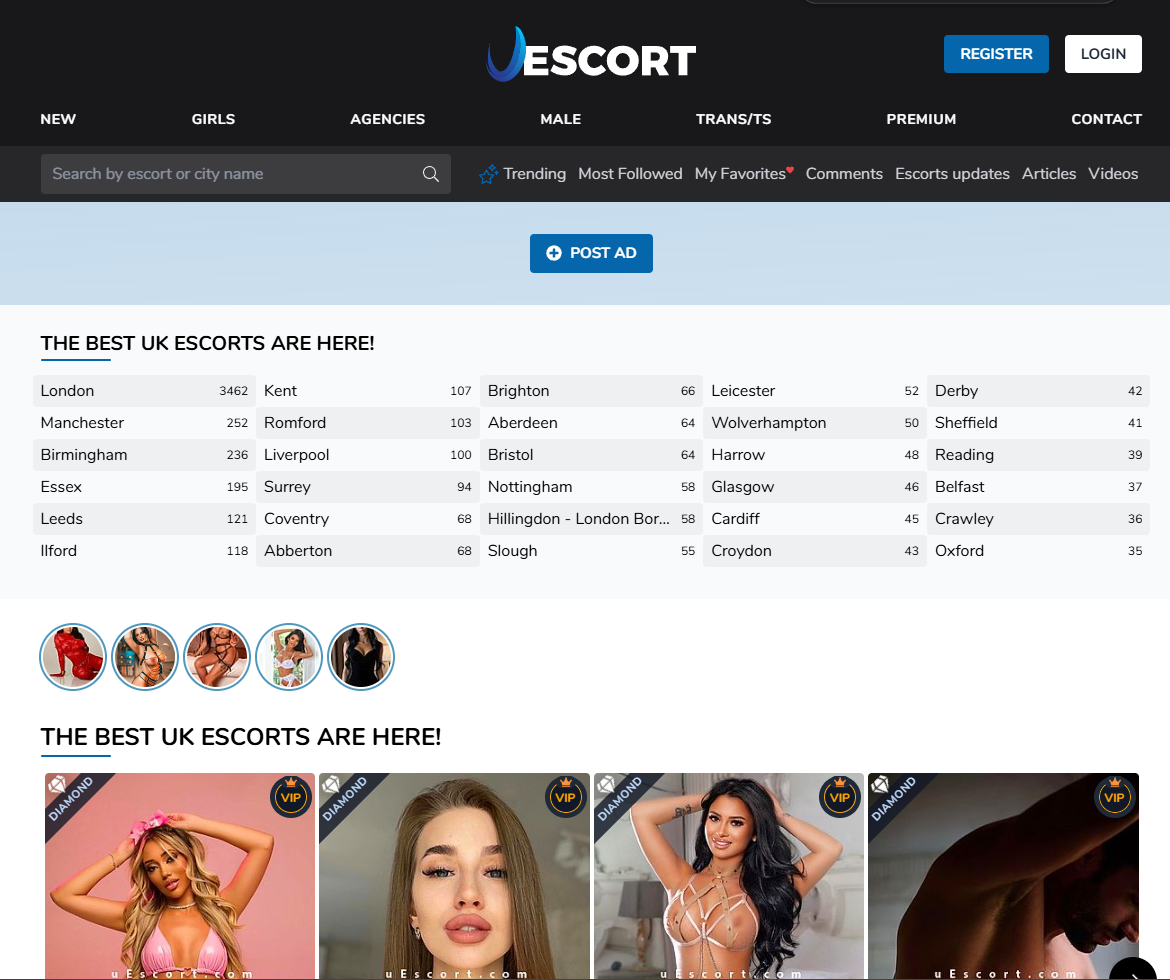The height and width of the screenshot is (980, 1170).
Task: Open the GIRLS menu item
Action: [212, 119]
